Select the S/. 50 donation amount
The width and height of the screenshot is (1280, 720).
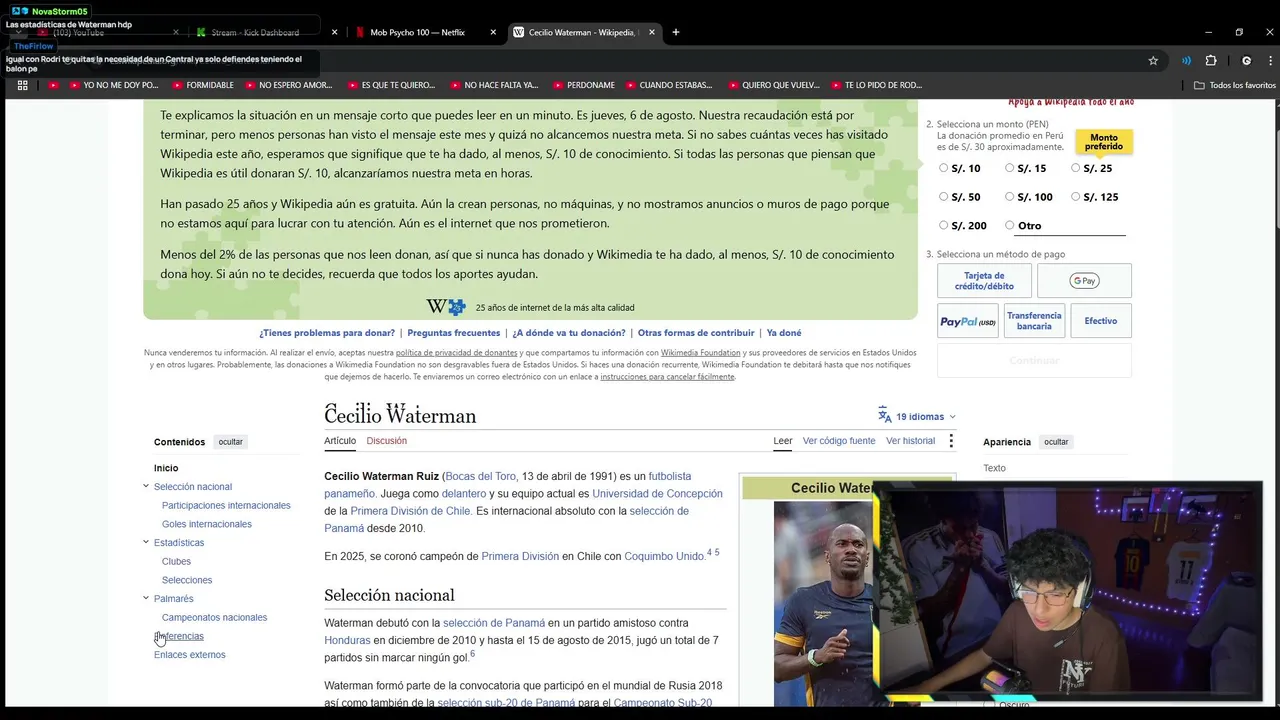pyautogui.click(x=943, y=197)
